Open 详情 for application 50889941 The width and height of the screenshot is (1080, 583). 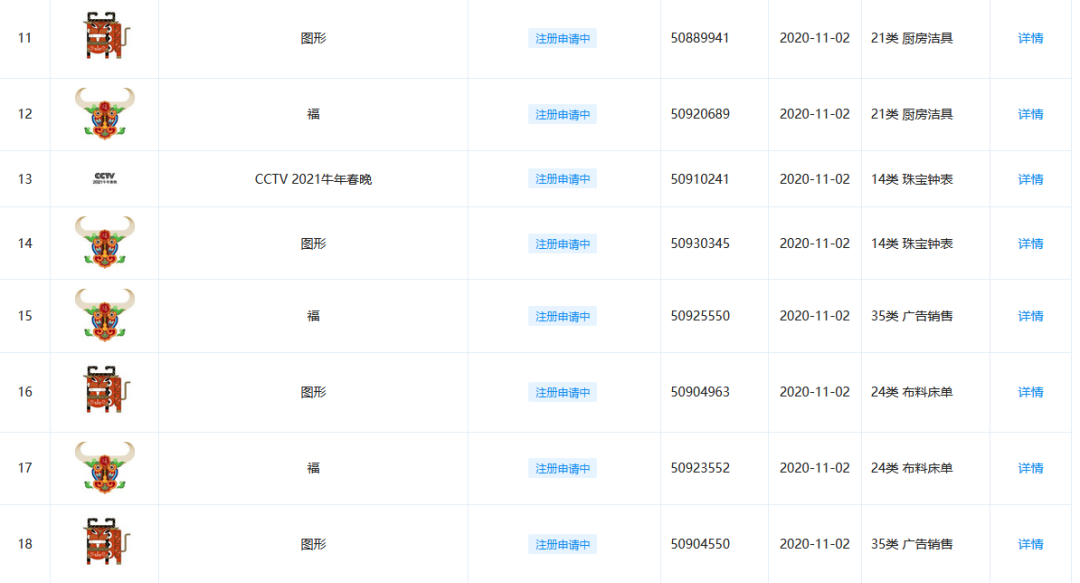click(1030, 38)
